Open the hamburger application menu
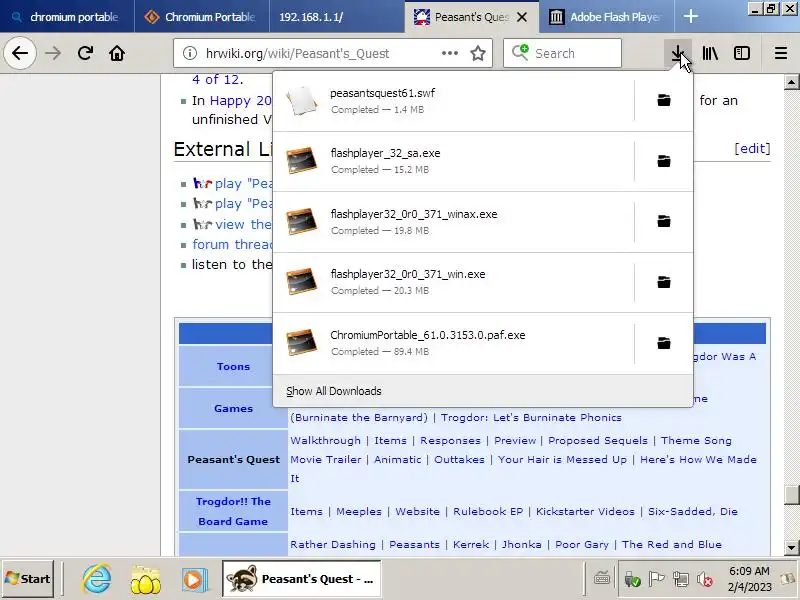800x600 pixels. 781,53
